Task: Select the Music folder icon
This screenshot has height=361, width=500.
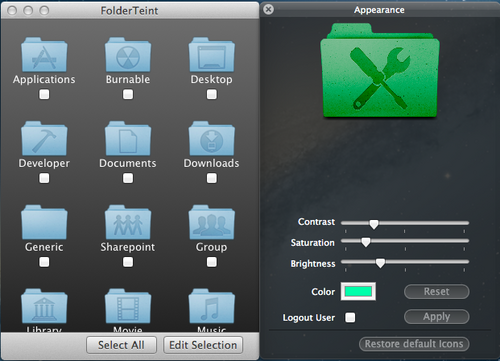Action: pyautogui.click(x=212, y=306)
